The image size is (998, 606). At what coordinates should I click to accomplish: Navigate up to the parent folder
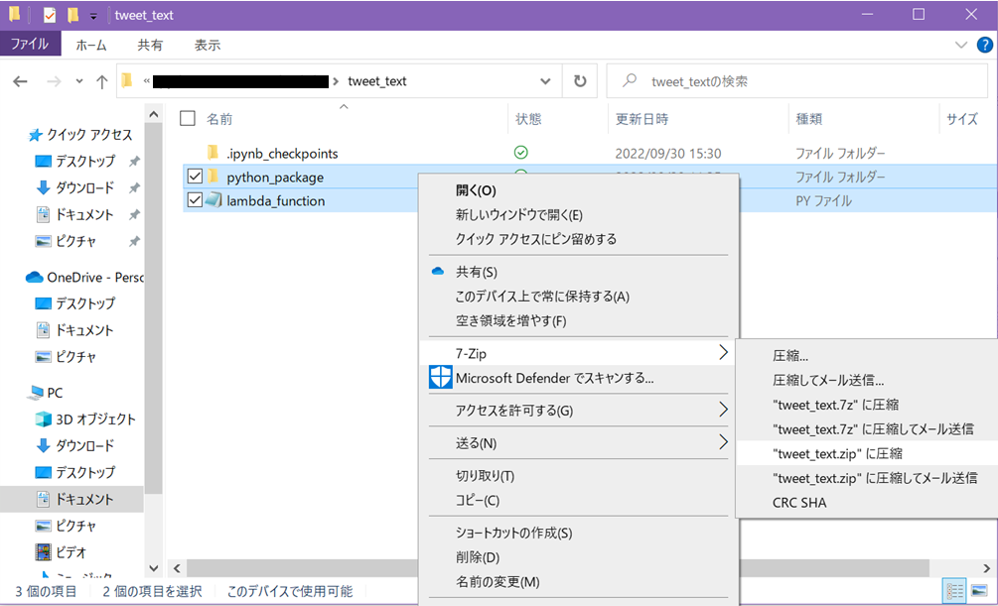[103, 81]
